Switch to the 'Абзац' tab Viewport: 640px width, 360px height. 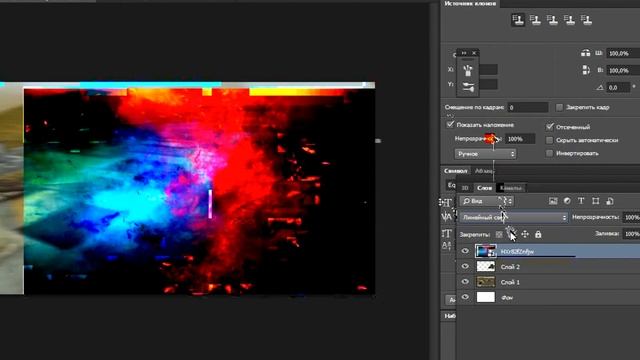coord(483,171)
